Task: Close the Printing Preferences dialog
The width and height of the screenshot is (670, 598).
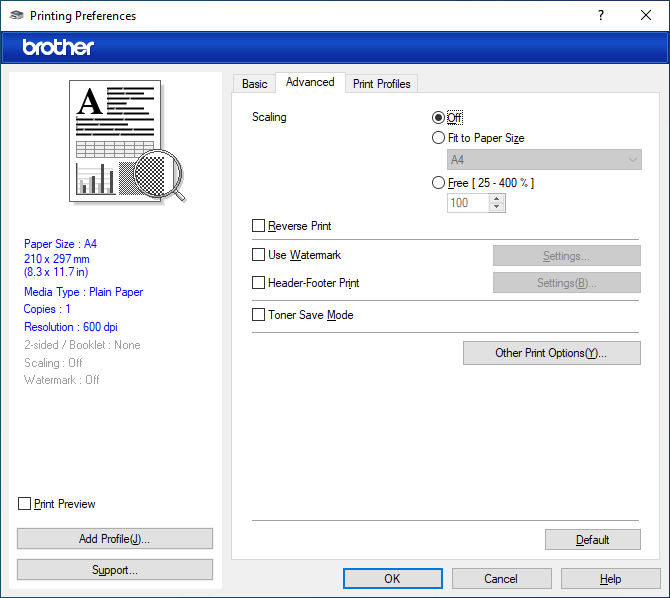Action: point(646,16)
